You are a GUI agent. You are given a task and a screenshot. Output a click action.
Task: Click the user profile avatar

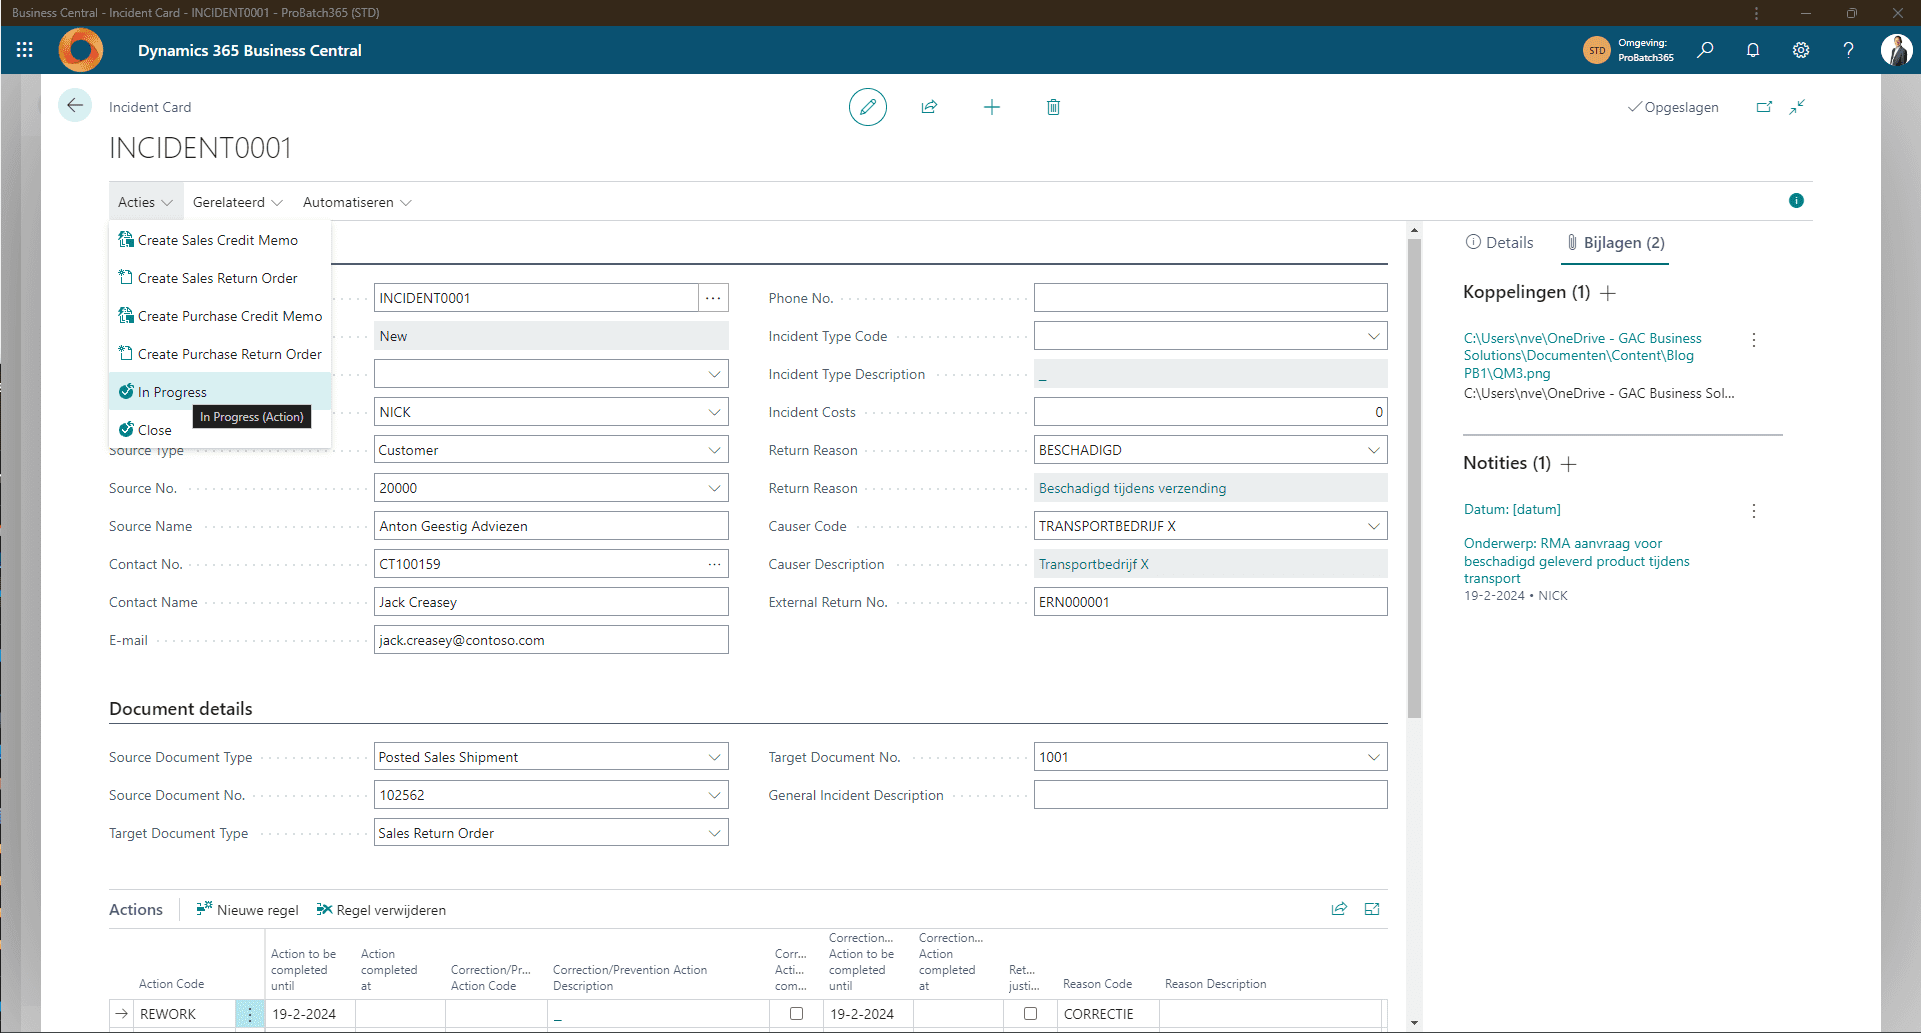[x=1896, y=50]
